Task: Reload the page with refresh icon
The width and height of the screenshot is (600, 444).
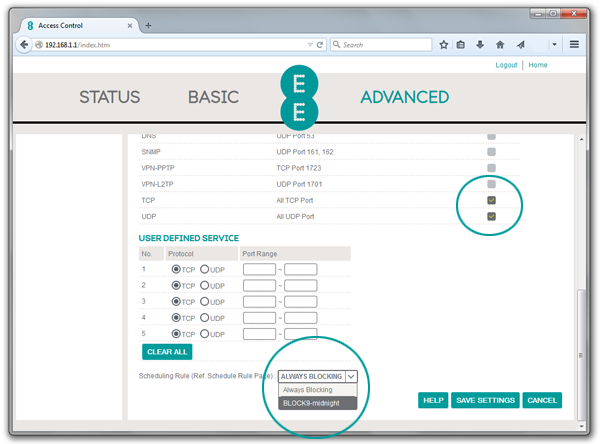Action: click(x=320, y=45)
